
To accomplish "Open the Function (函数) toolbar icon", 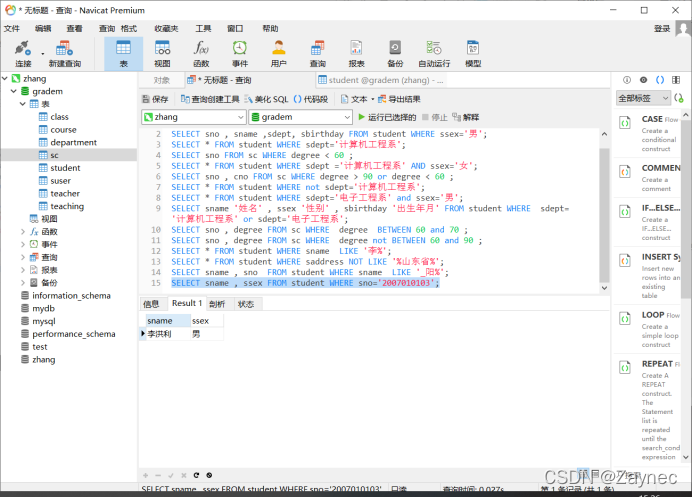I will pos(201,53).
